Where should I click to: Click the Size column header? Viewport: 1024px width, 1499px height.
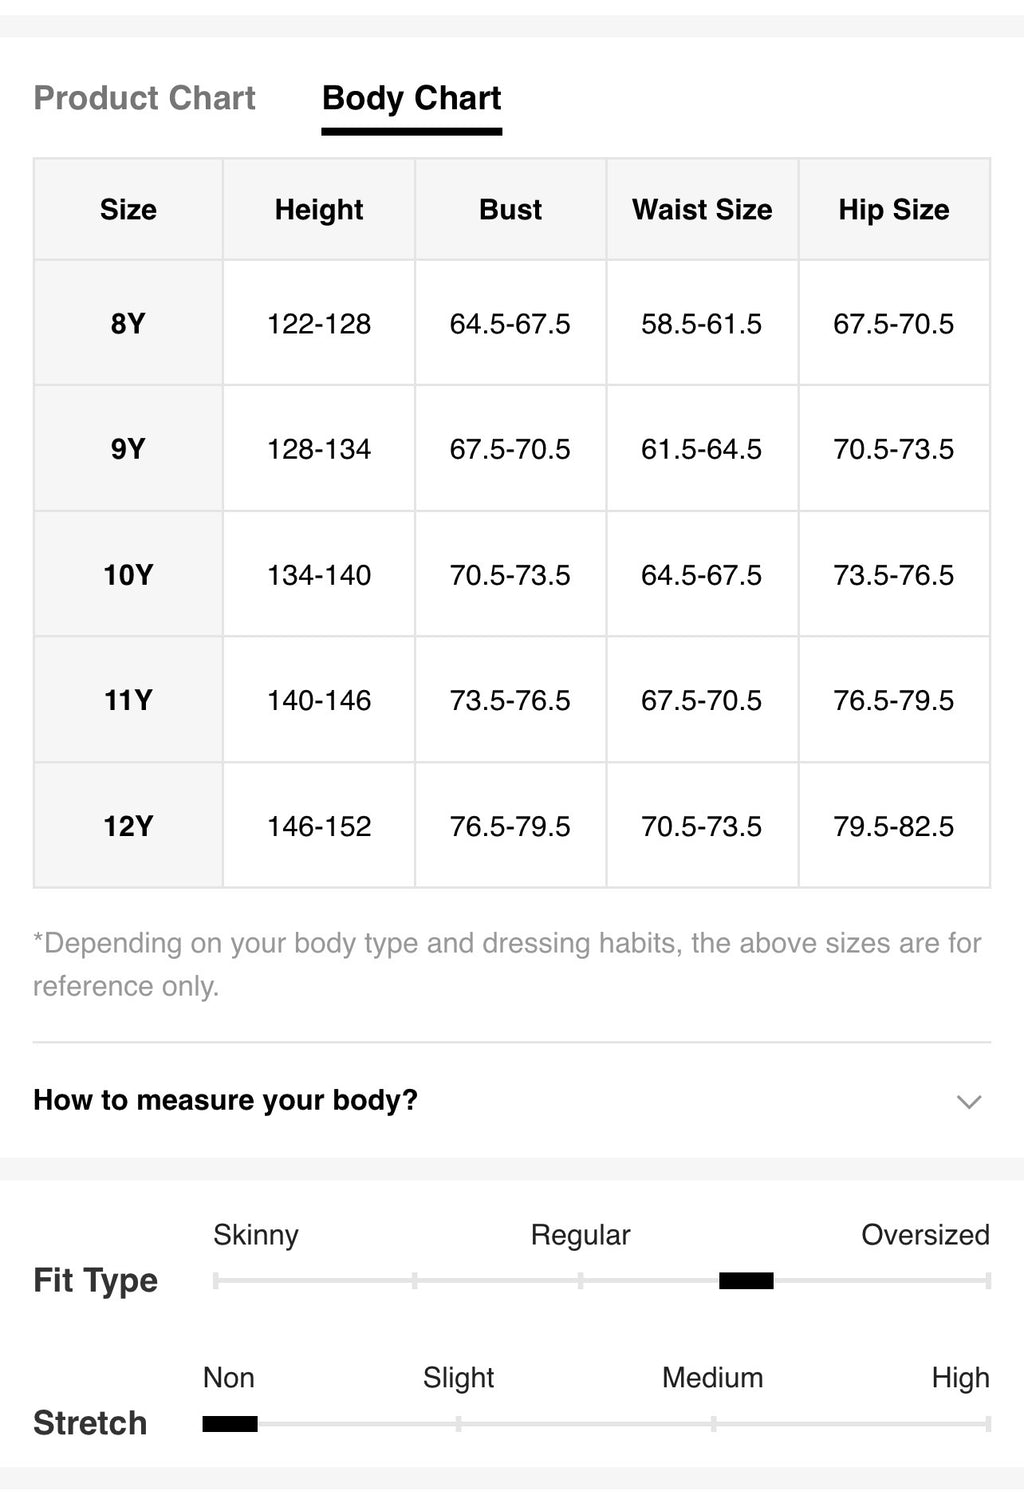128,209
